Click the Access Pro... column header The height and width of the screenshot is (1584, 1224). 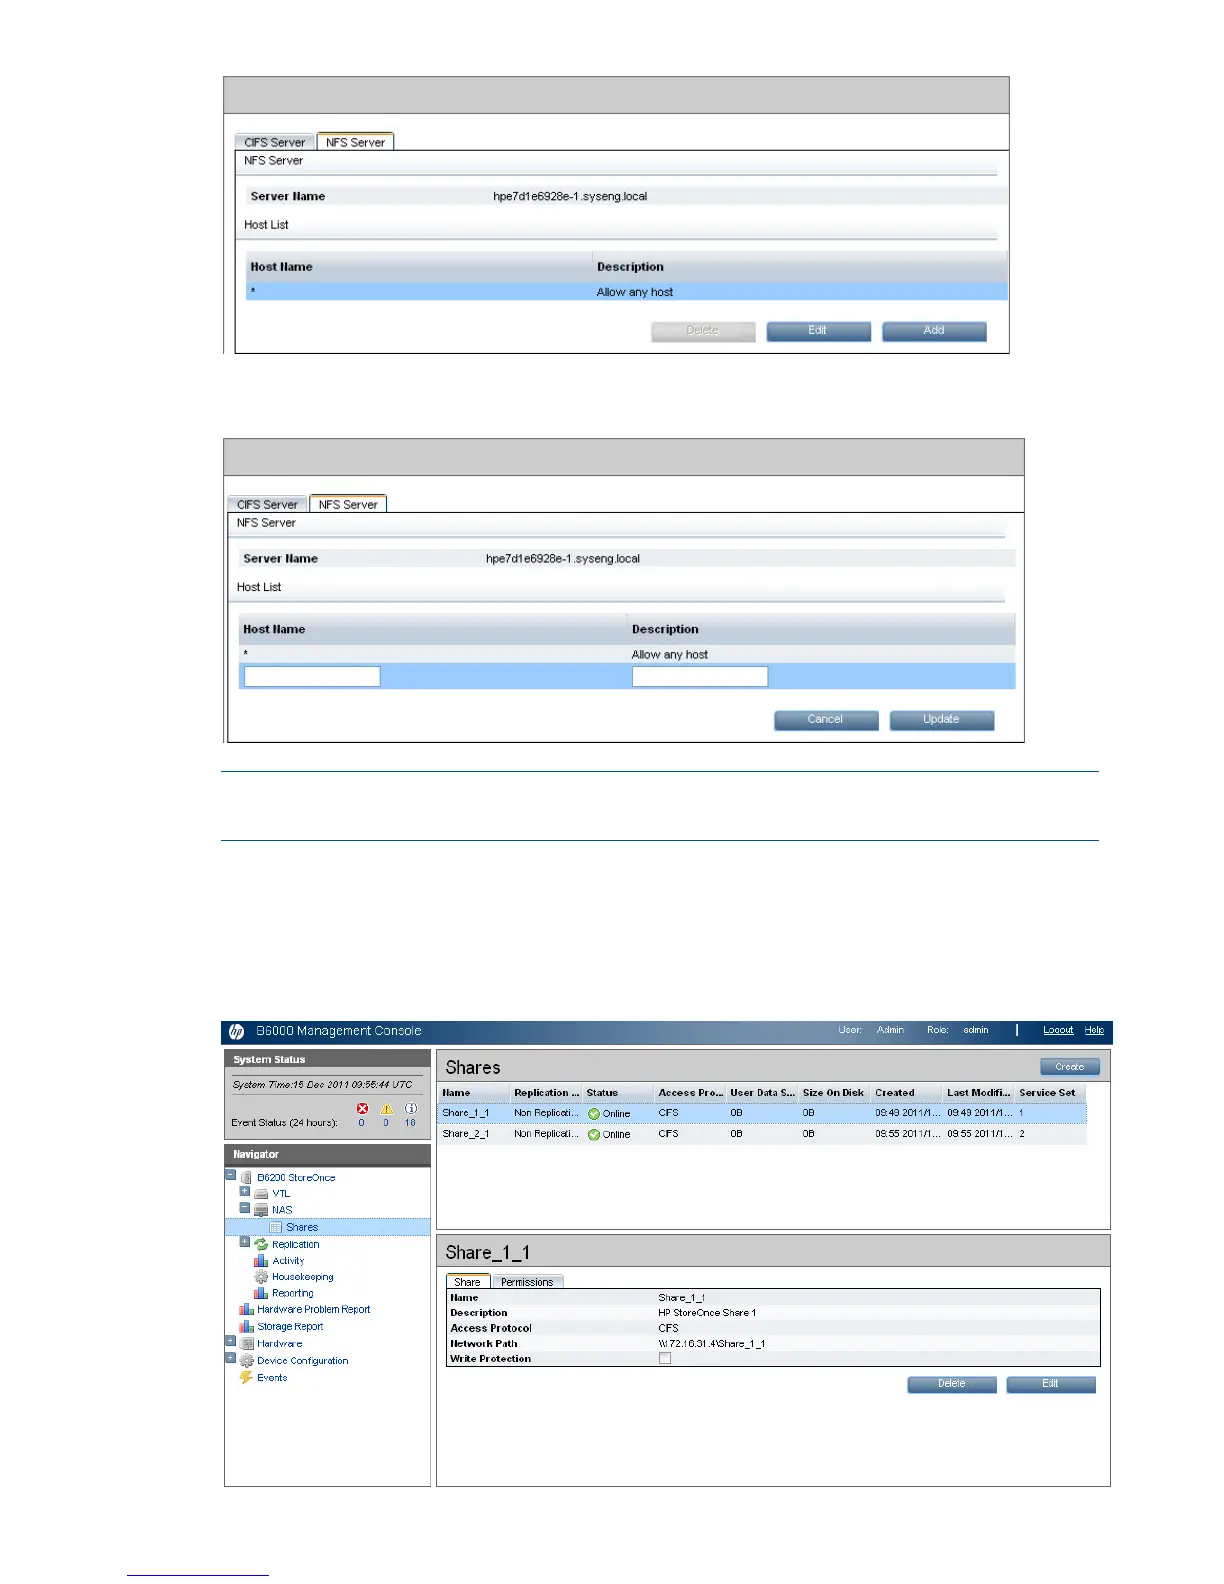click(690, 1093)
